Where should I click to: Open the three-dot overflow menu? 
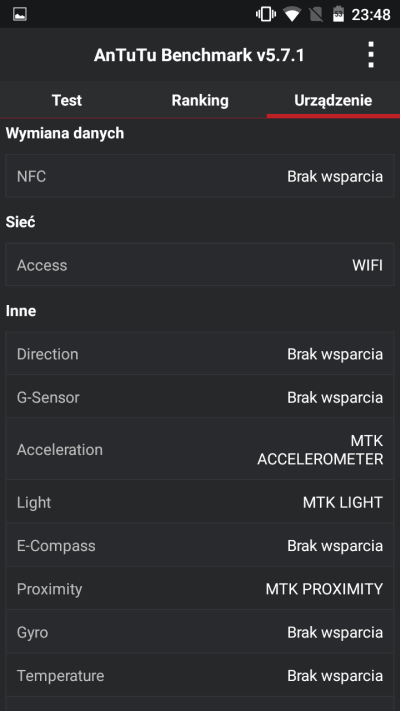pos(371,55)
